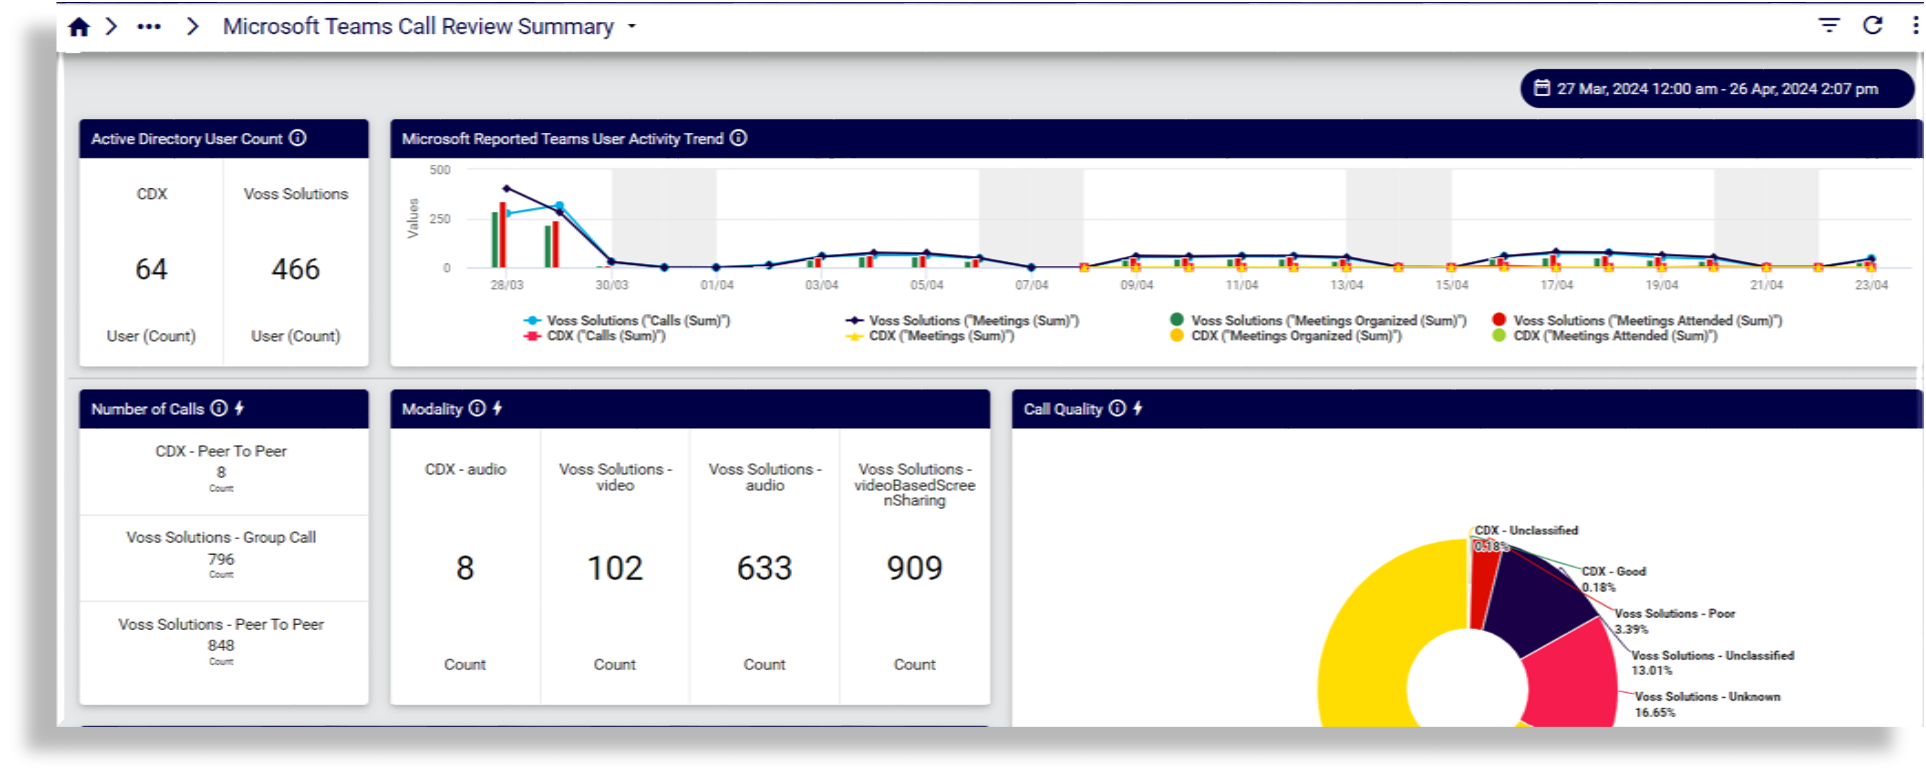This screenshot has height=777, width=1926.
Task: Open the dashboard title dropdown arrow
Action: [632, 27]
